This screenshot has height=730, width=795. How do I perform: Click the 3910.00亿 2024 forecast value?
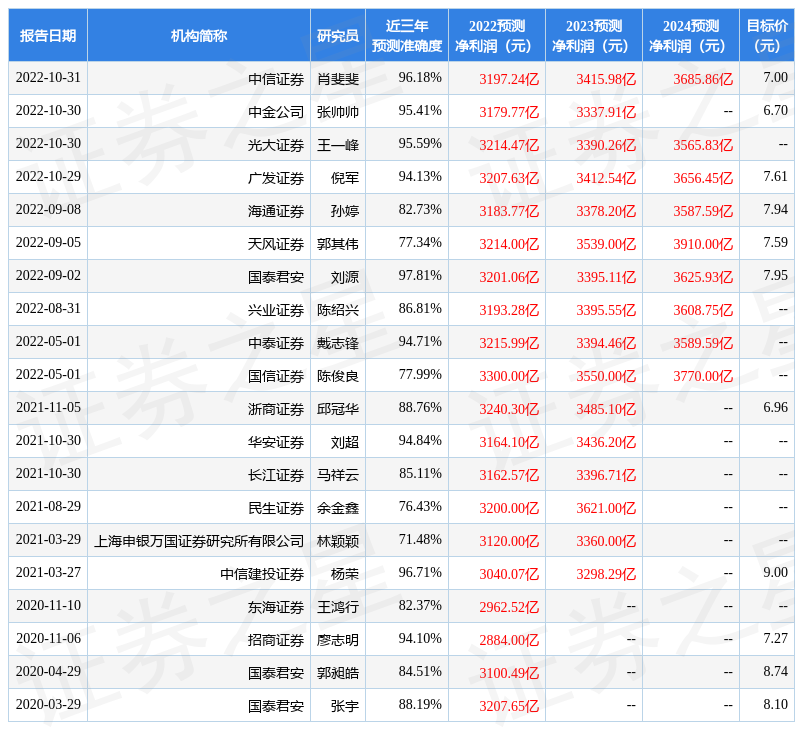[x=703, y=243]
